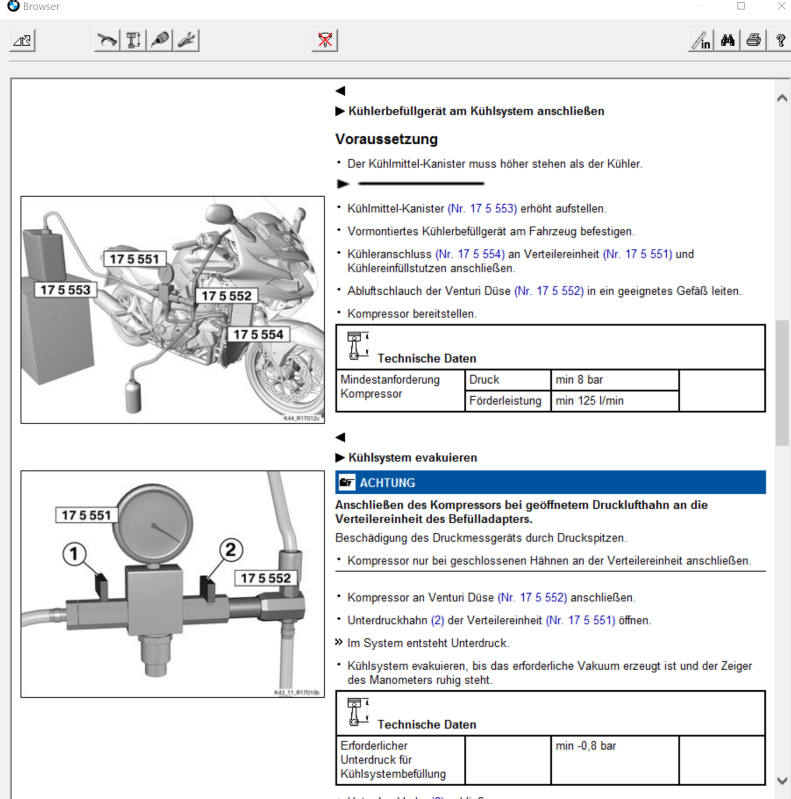Open help via question mark icon
Viewport: 791px width, 799px height.
(x=779, y=40)
